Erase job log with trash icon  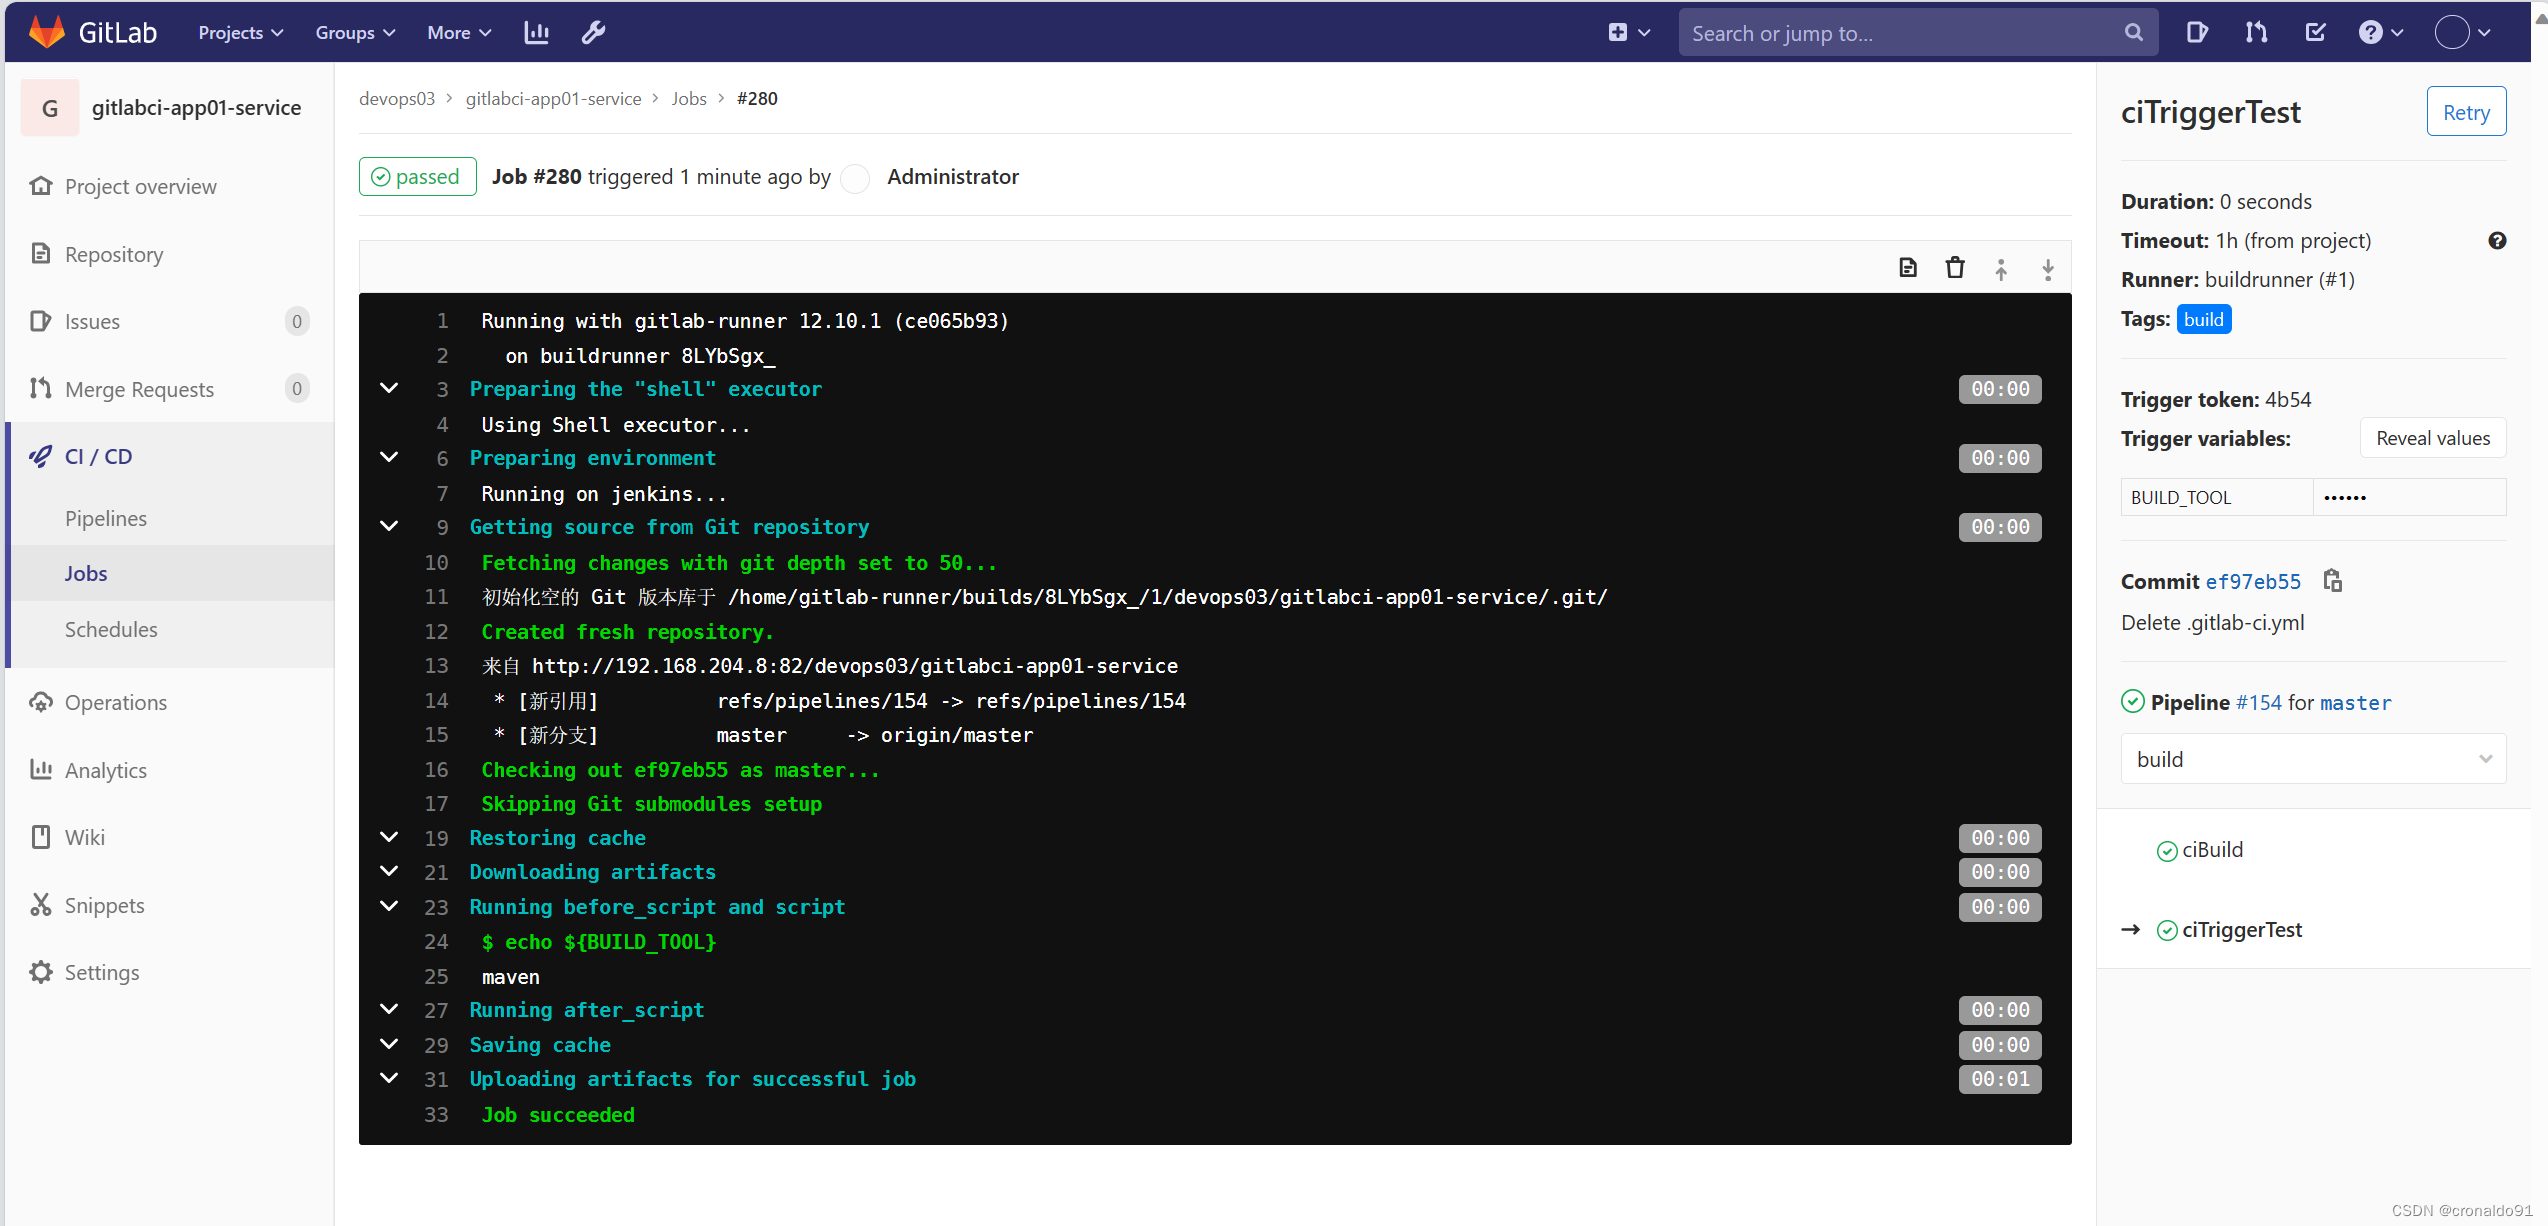point(1954,268)
